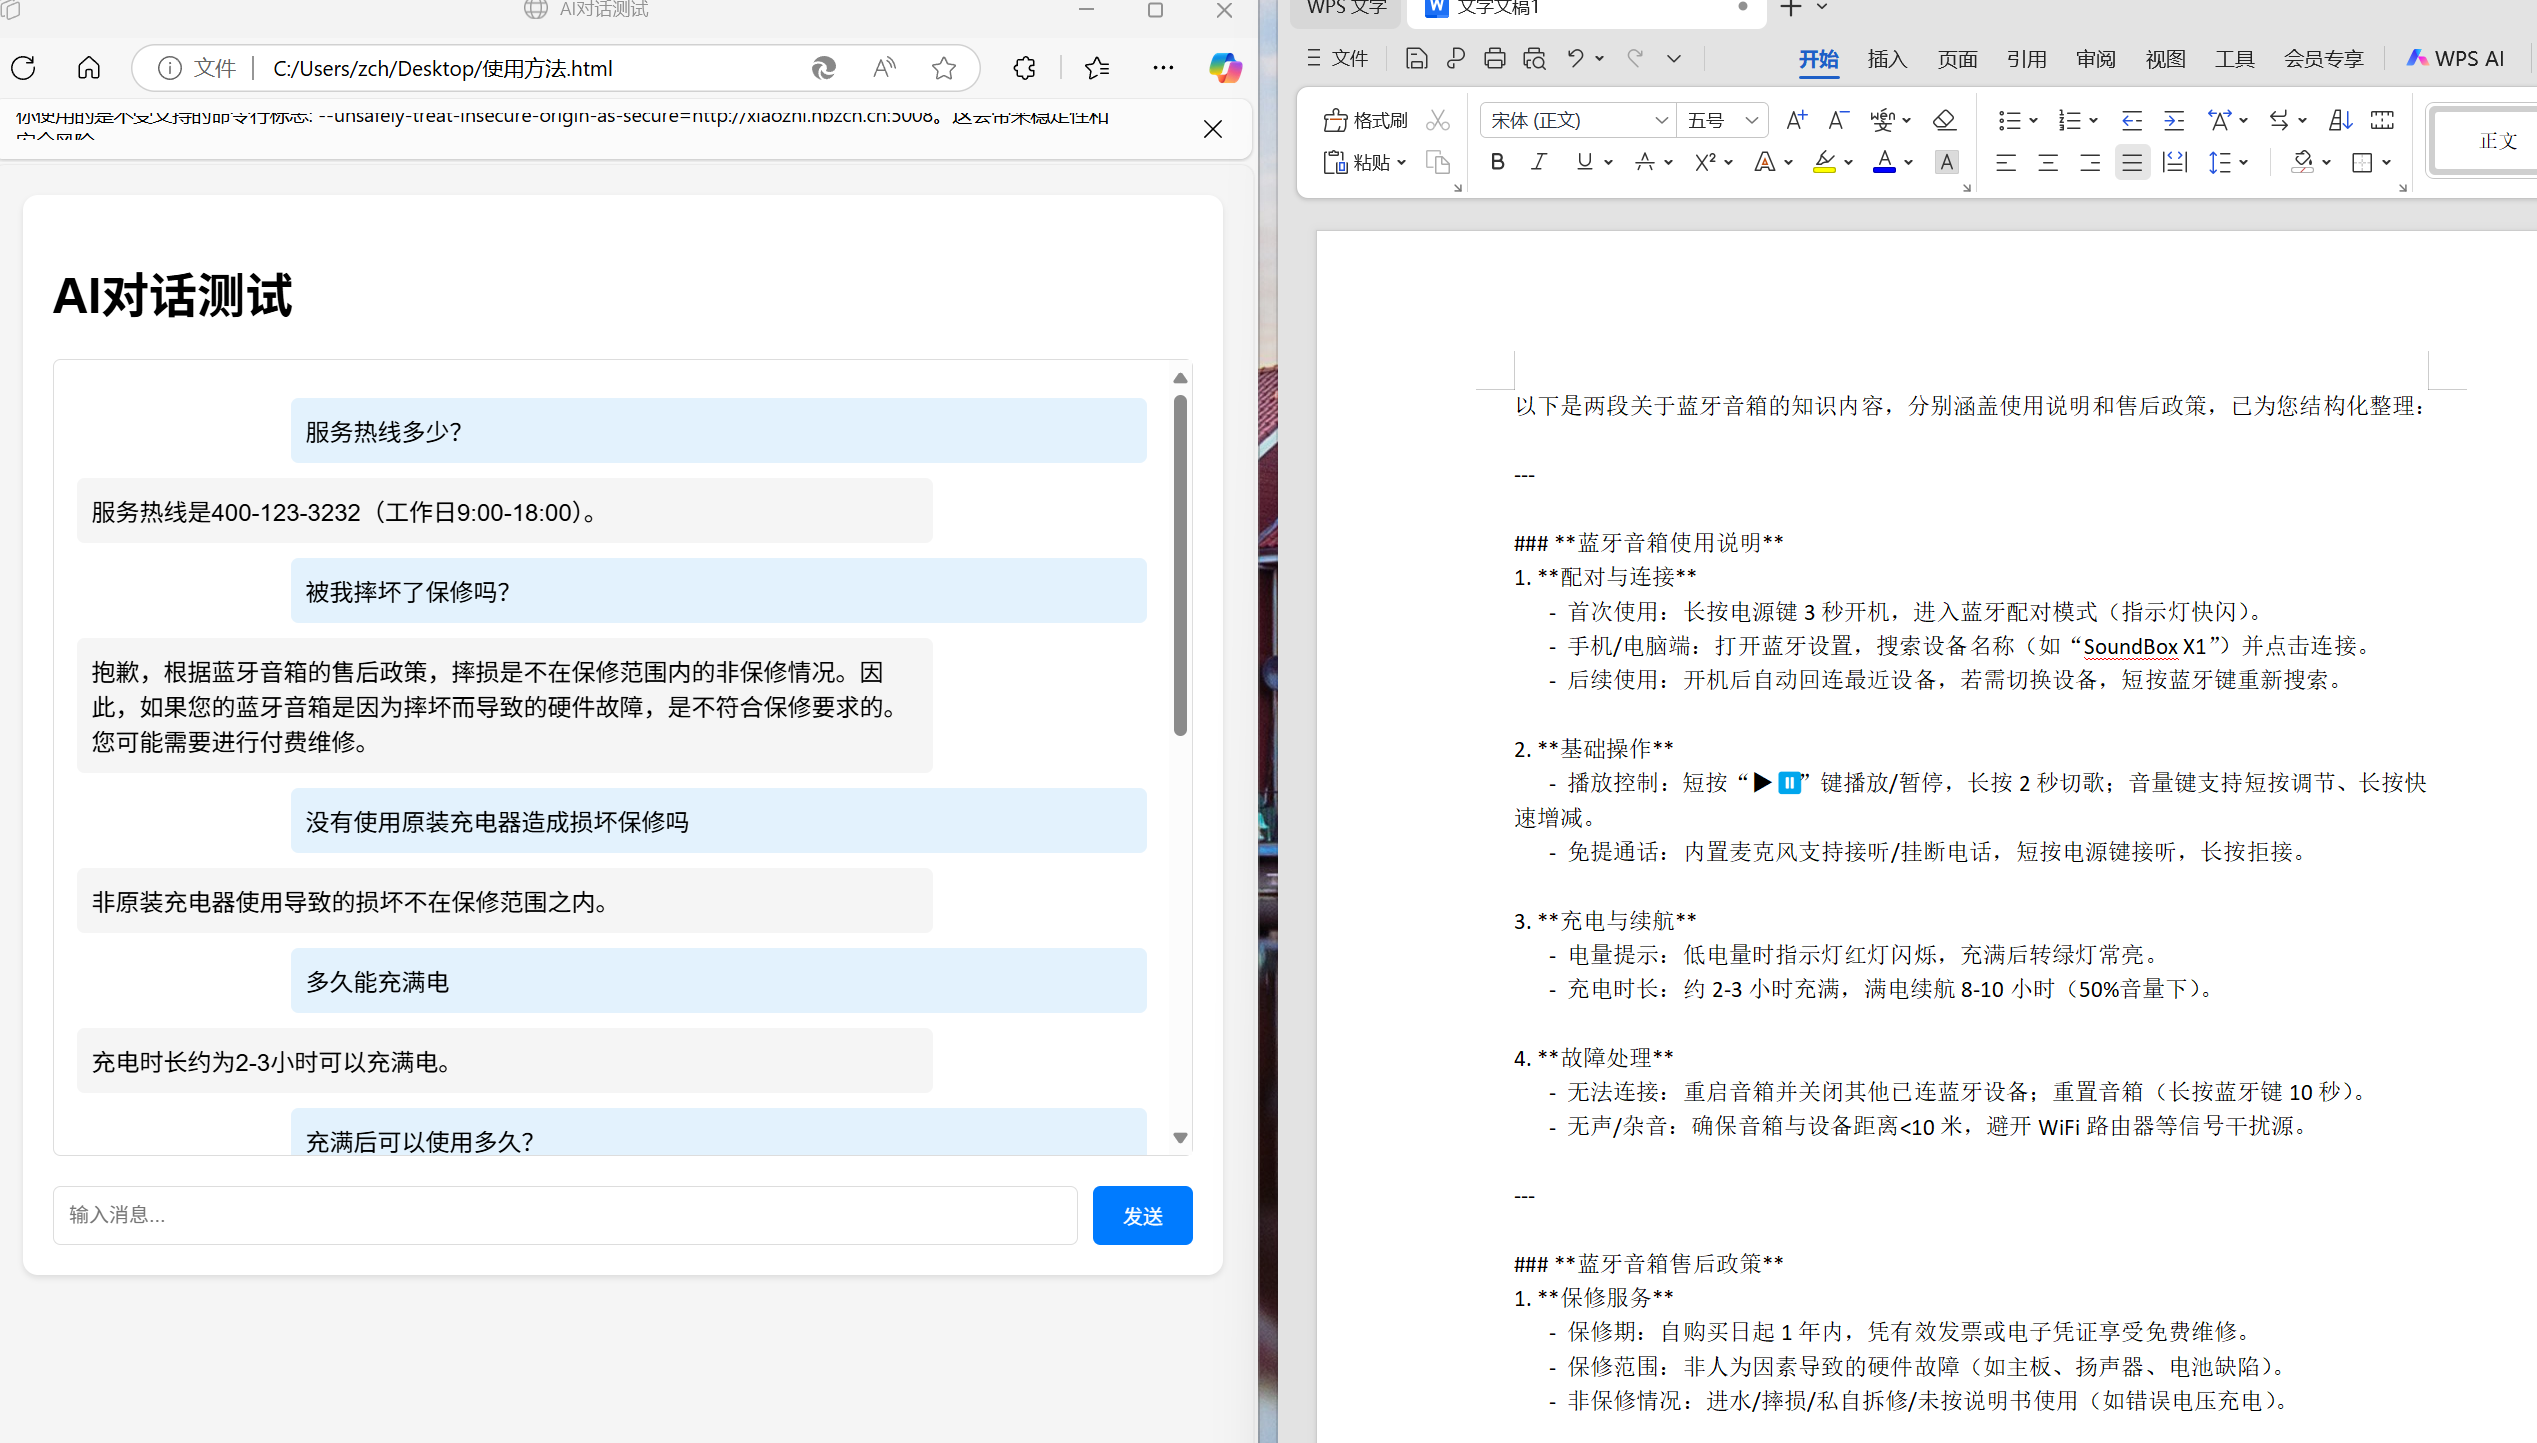Click the Increase Indent icon
Screen dimensions: 2537x1443
click(2174, 120)
